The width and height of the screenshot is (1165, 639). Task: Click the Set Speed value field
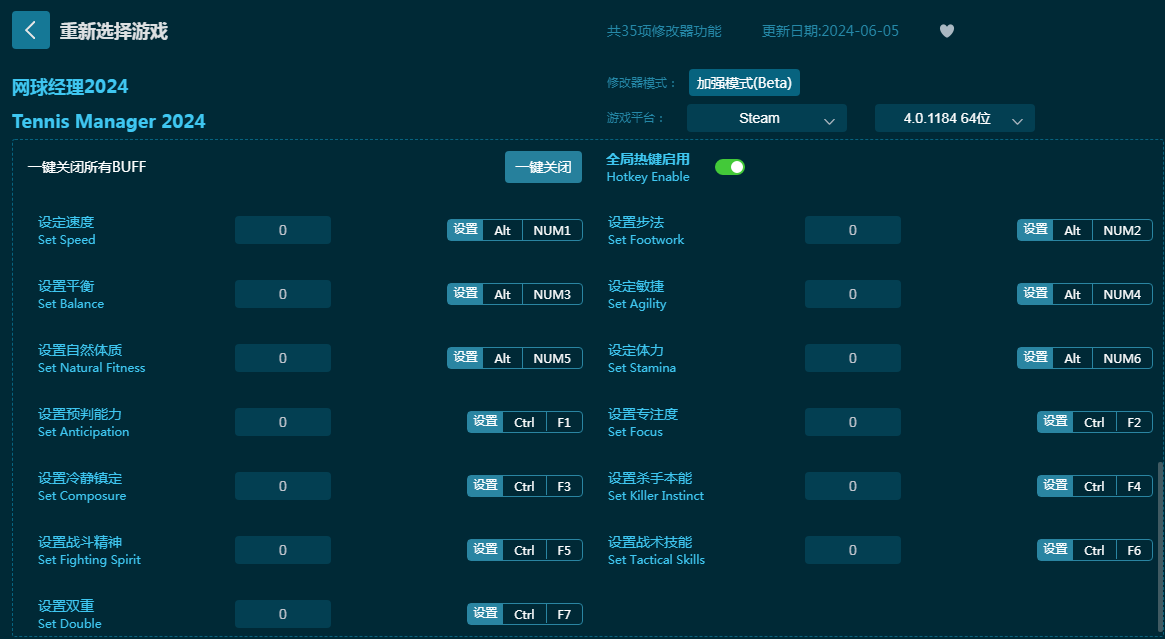tap(283, 230)
